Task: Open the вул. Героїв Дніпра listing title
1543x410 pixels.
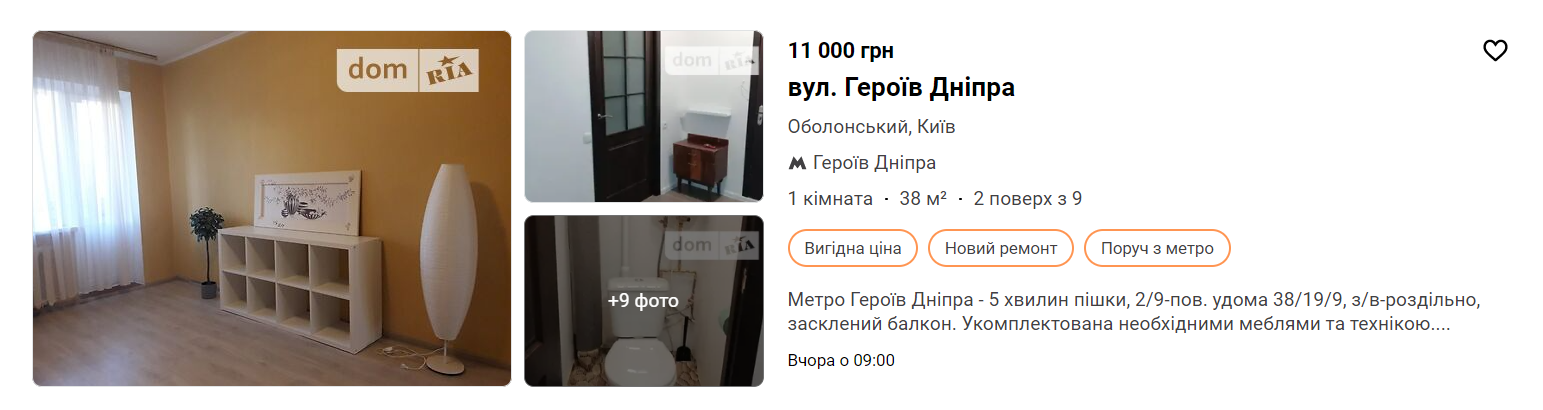Action: 901,88
